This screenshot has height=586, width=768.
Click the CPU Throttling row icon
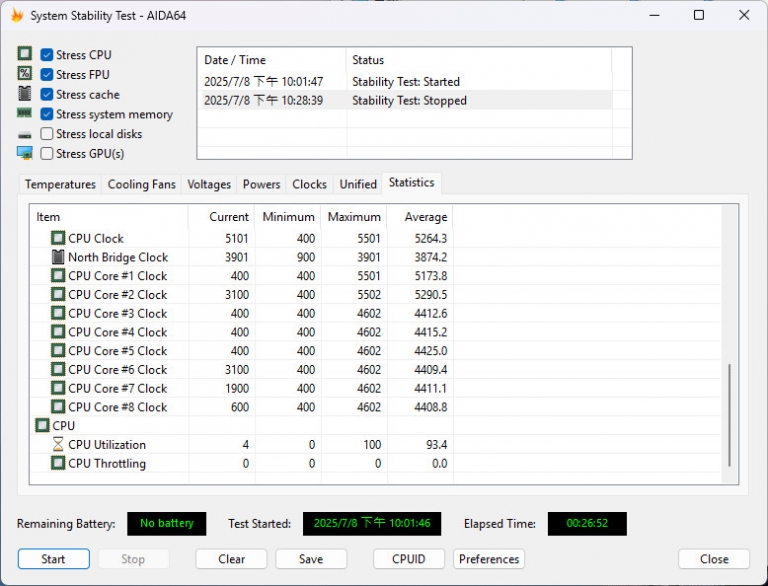click(x=58, y=463)
